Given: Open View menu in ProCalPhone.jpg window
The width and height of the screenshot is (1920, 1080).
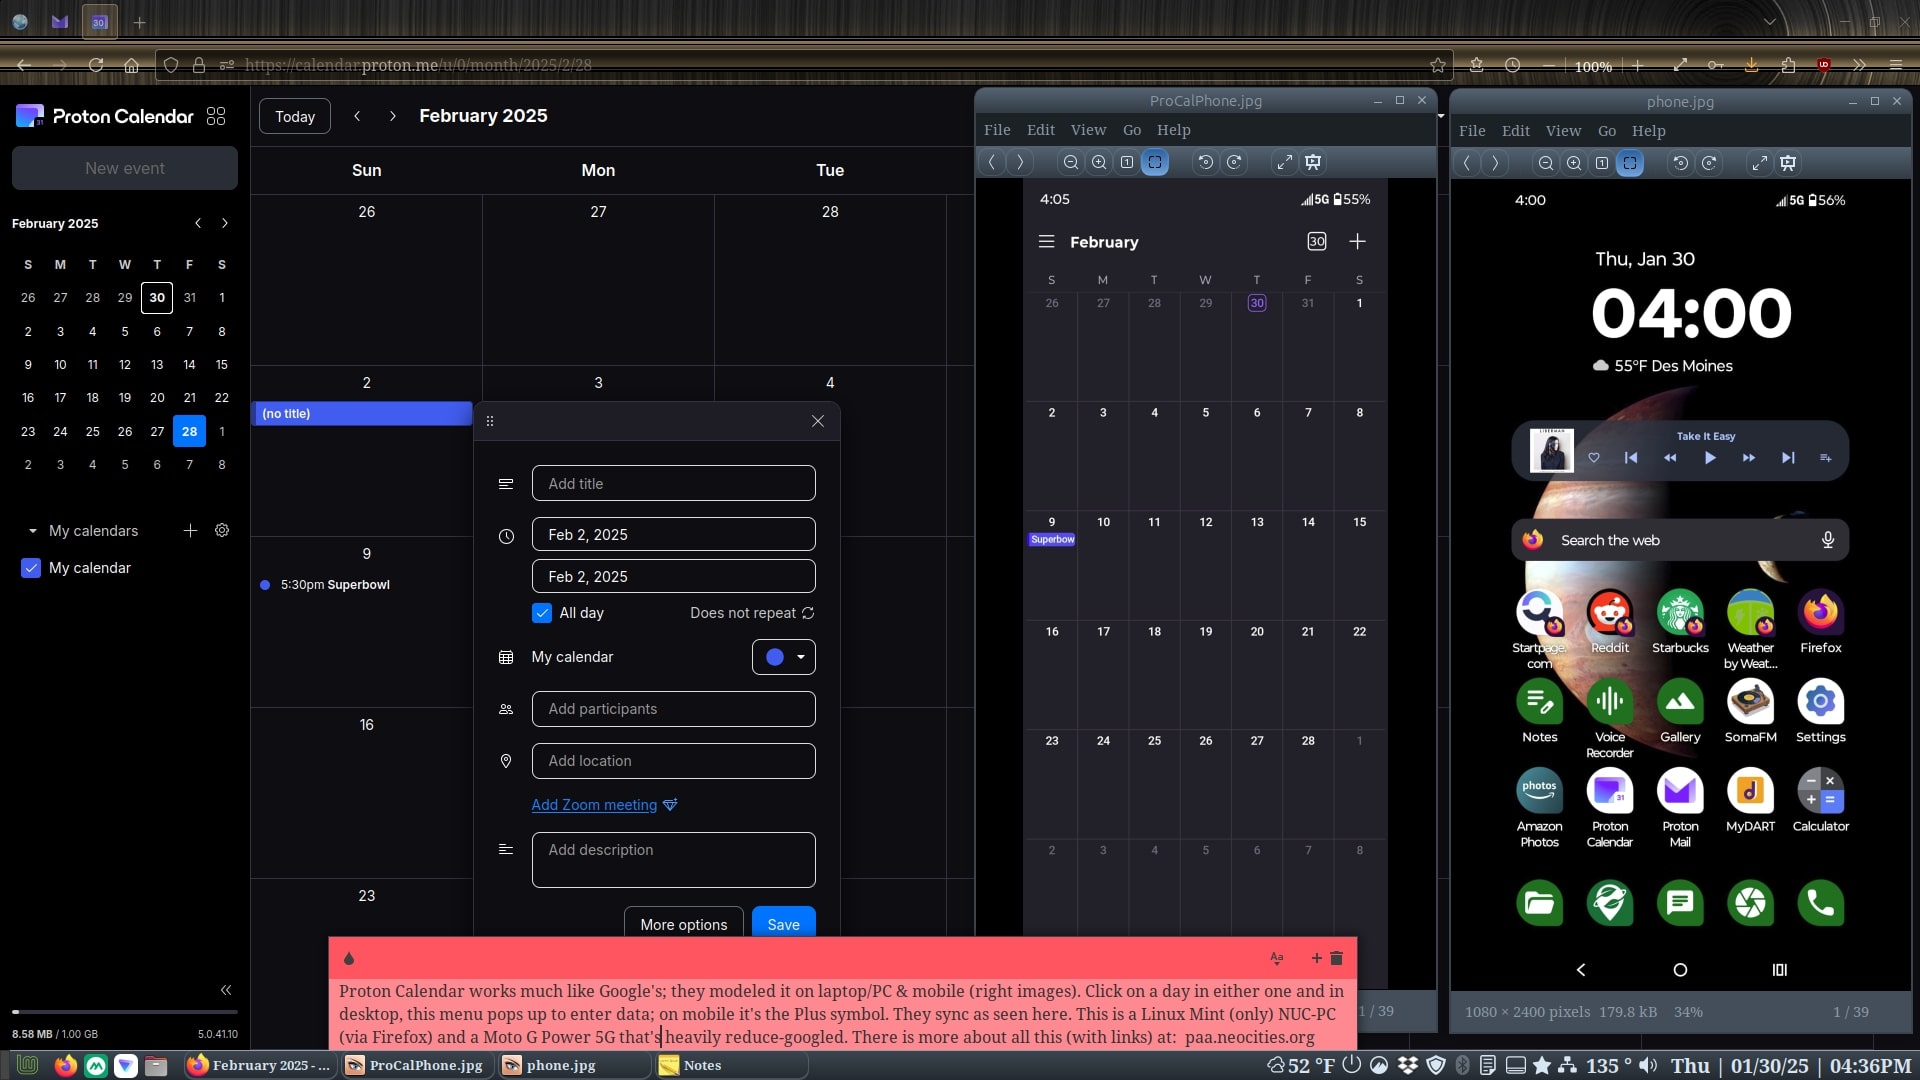Looking at the screenshot, I should [x=1088, y=130].
